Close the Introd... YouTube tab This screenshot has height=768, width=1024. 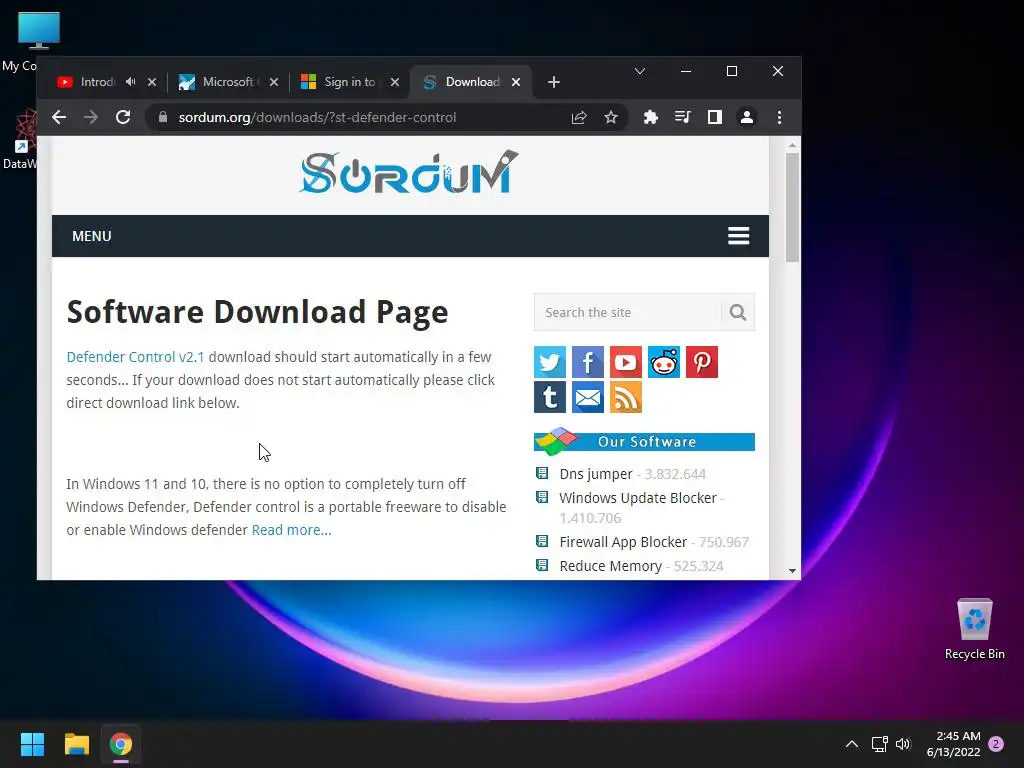point(152,82)
